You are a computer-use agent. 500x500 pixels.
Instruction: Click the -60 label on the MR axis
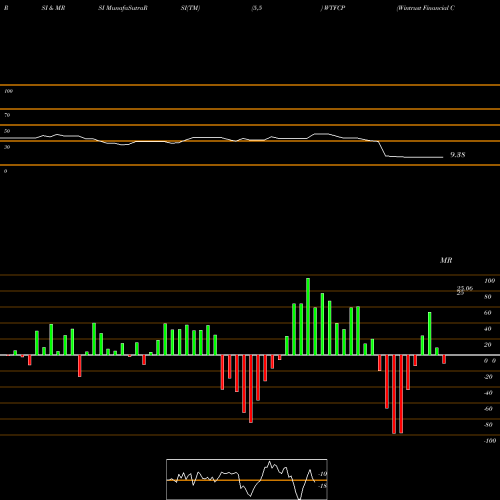tap(488, 409)
